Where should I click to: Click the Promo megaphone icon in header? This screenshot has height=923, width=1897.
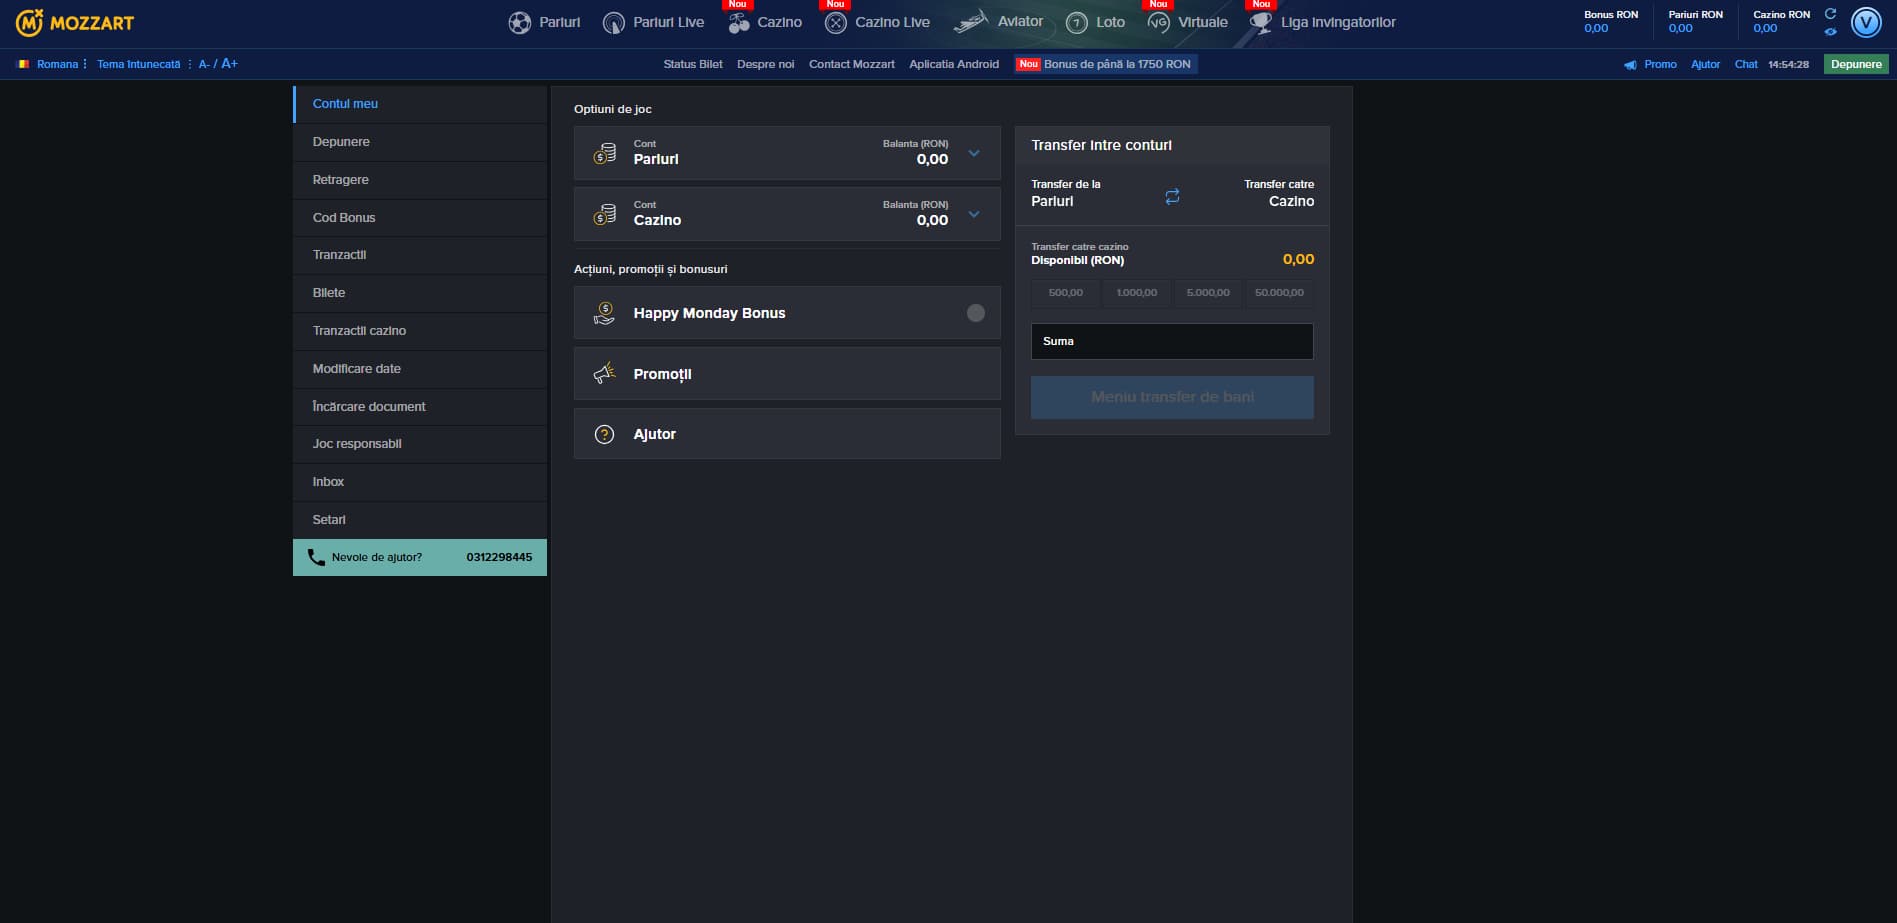(1630, 65)
